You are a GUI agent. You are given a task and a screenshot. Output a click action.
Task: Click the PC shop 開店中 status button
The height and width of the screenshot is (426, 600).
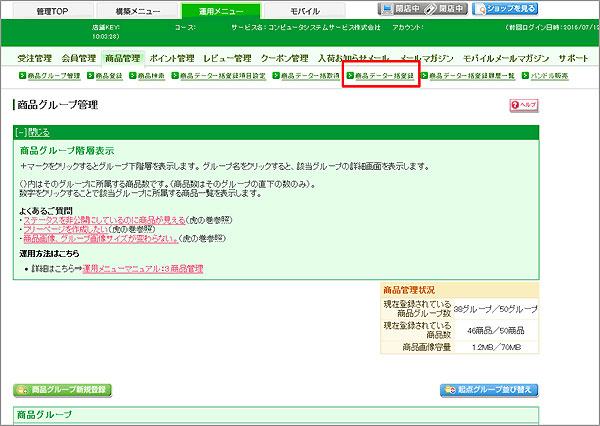coord(400,9)
